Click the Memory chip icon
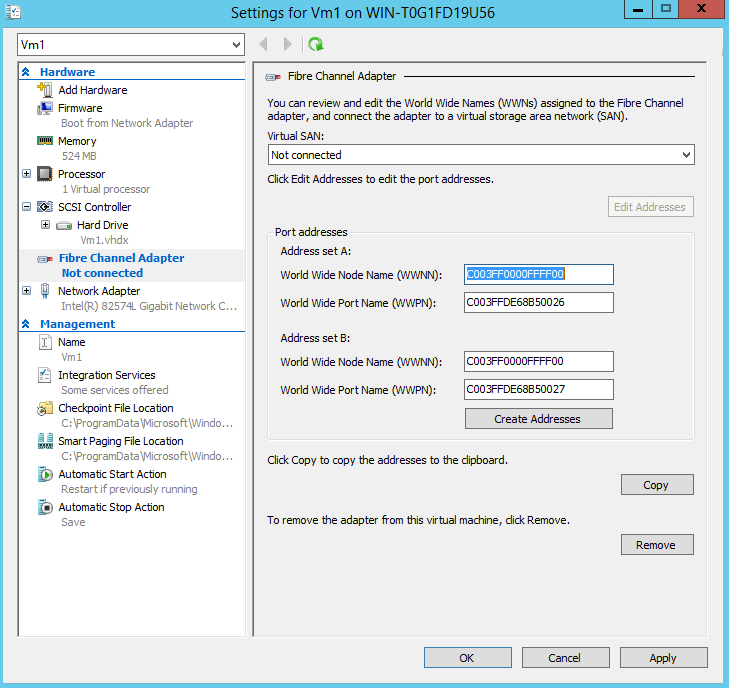Viewport: 729px width, 688px height. [45, 141]
